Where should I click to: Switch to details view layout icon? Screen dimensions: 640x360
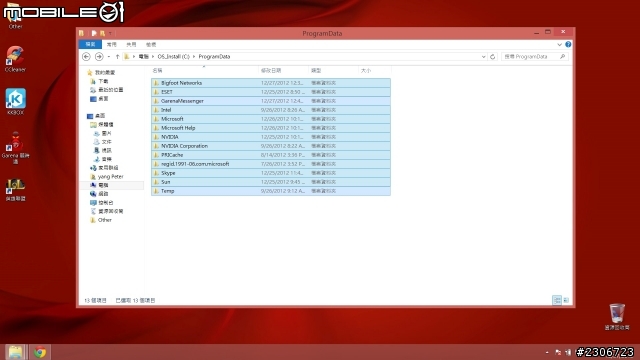tap(557, 300)
